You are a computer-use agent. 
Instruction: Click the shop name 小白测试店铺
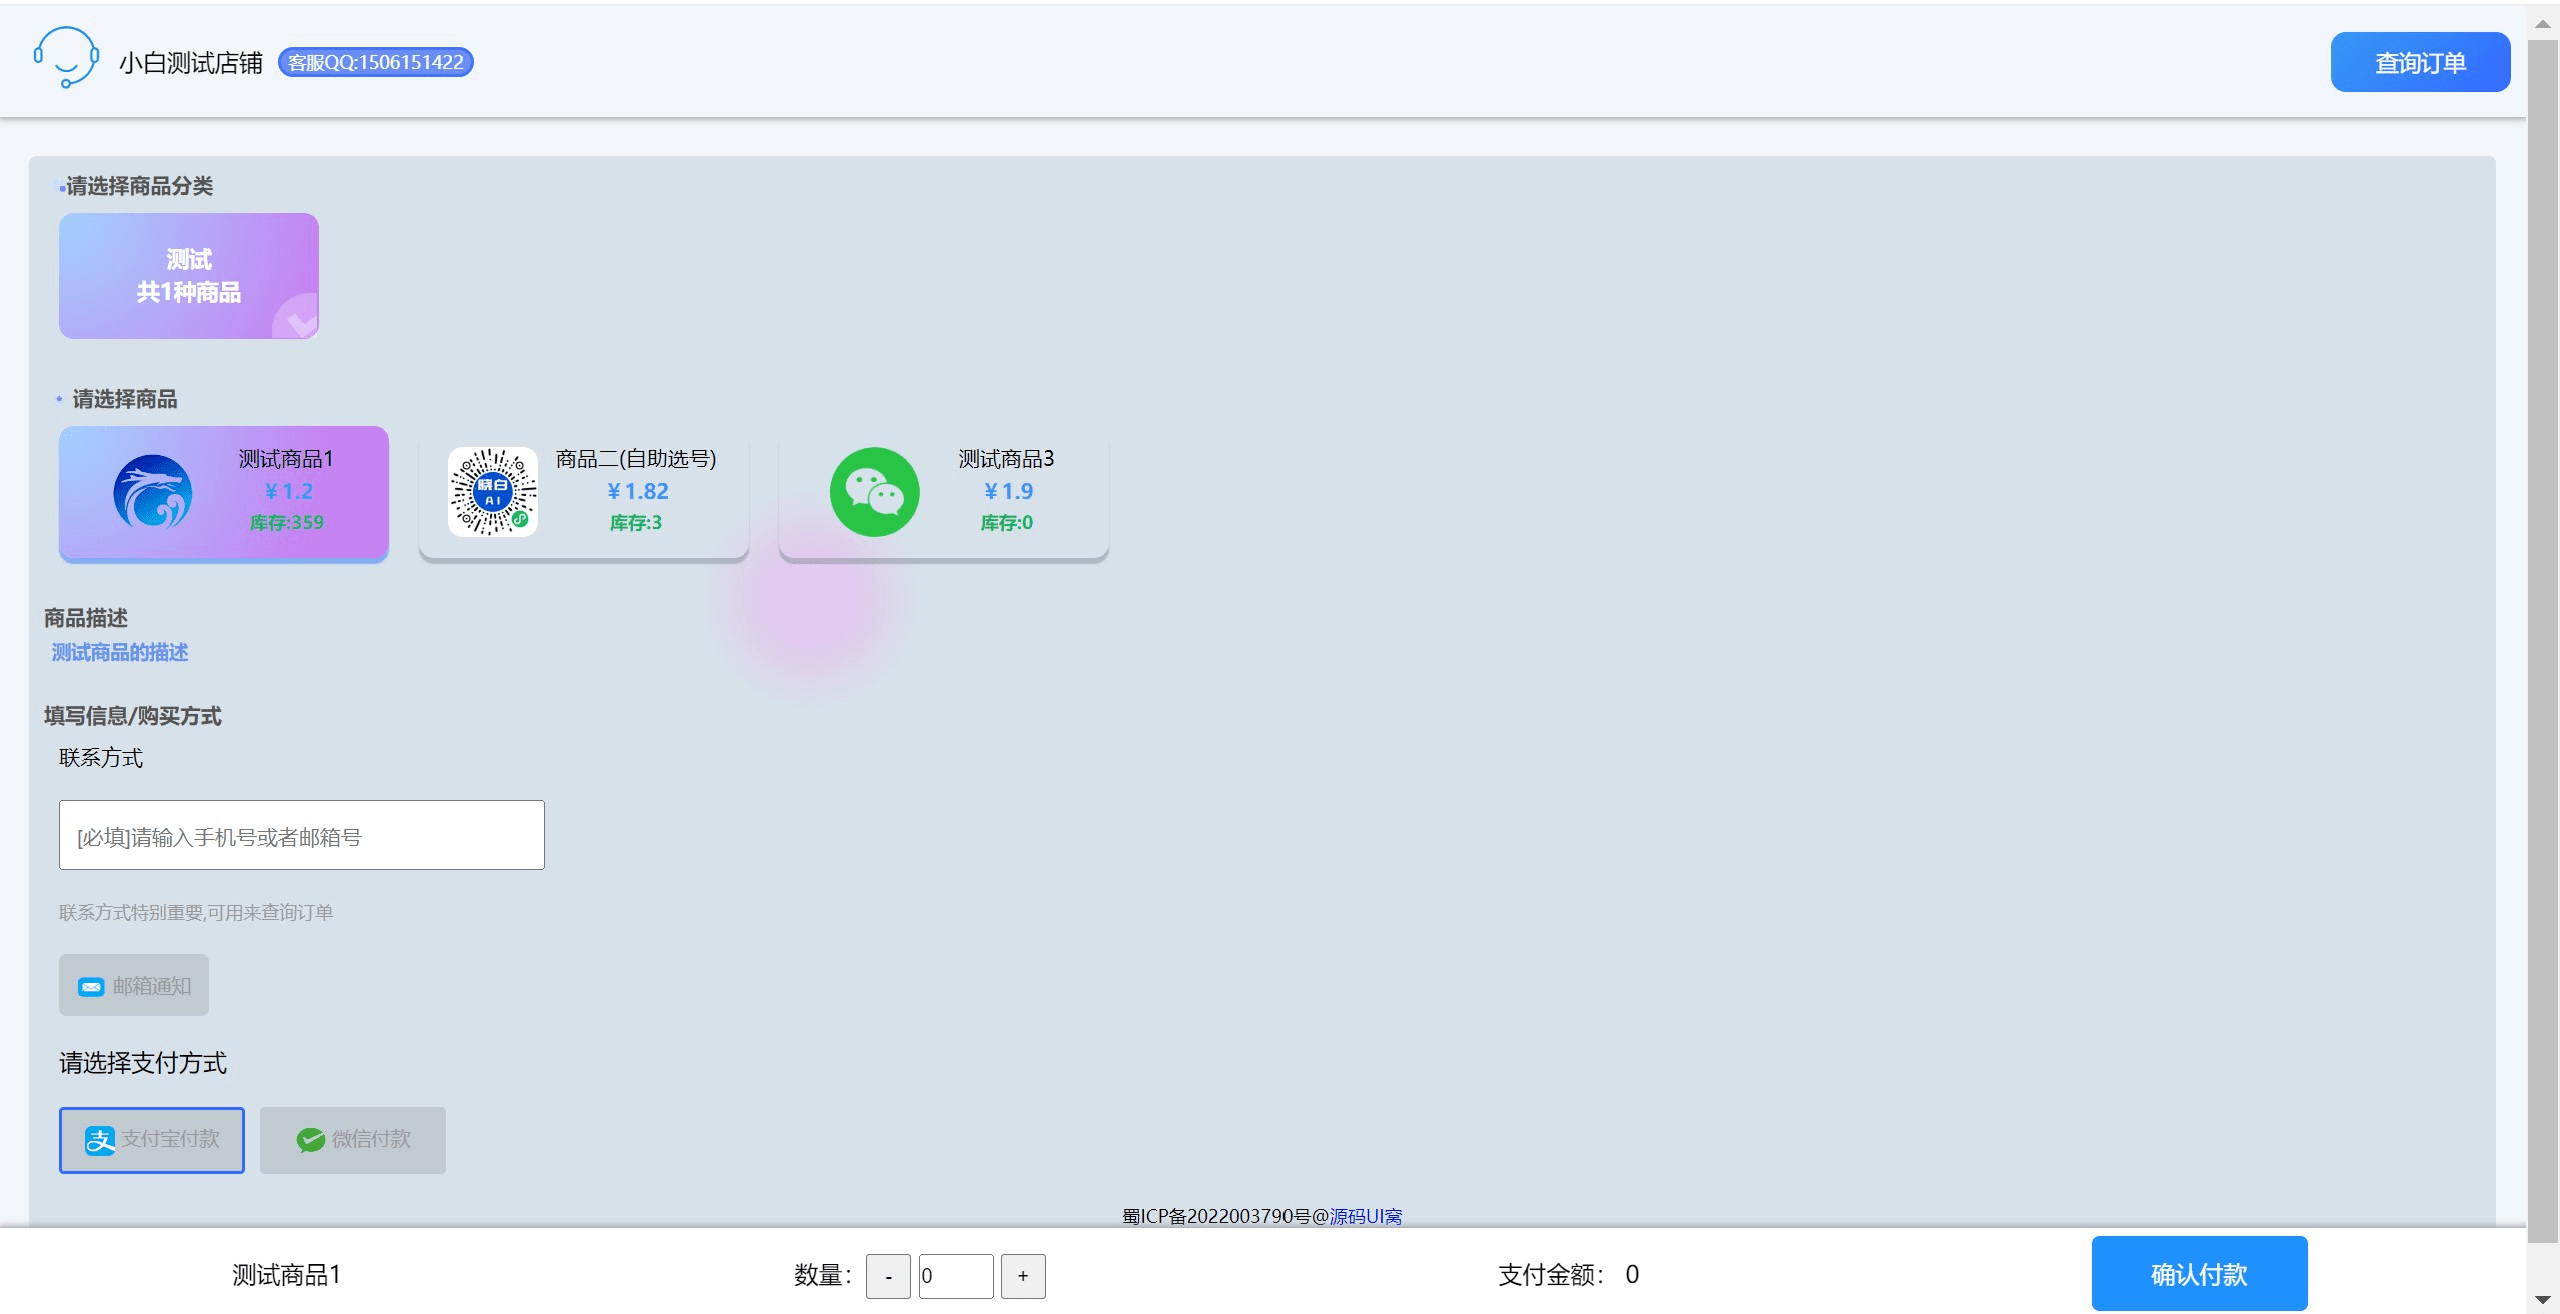(191, 63)
